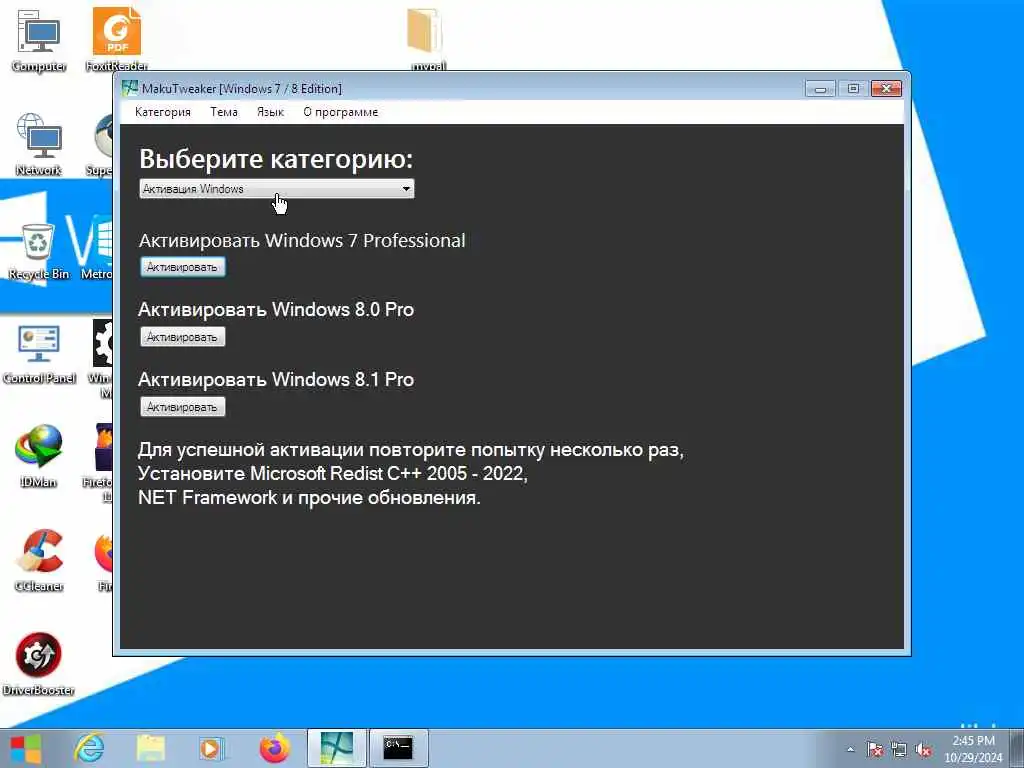
Task: Select the IDMan desktop icon
Action: pos(39,456)
